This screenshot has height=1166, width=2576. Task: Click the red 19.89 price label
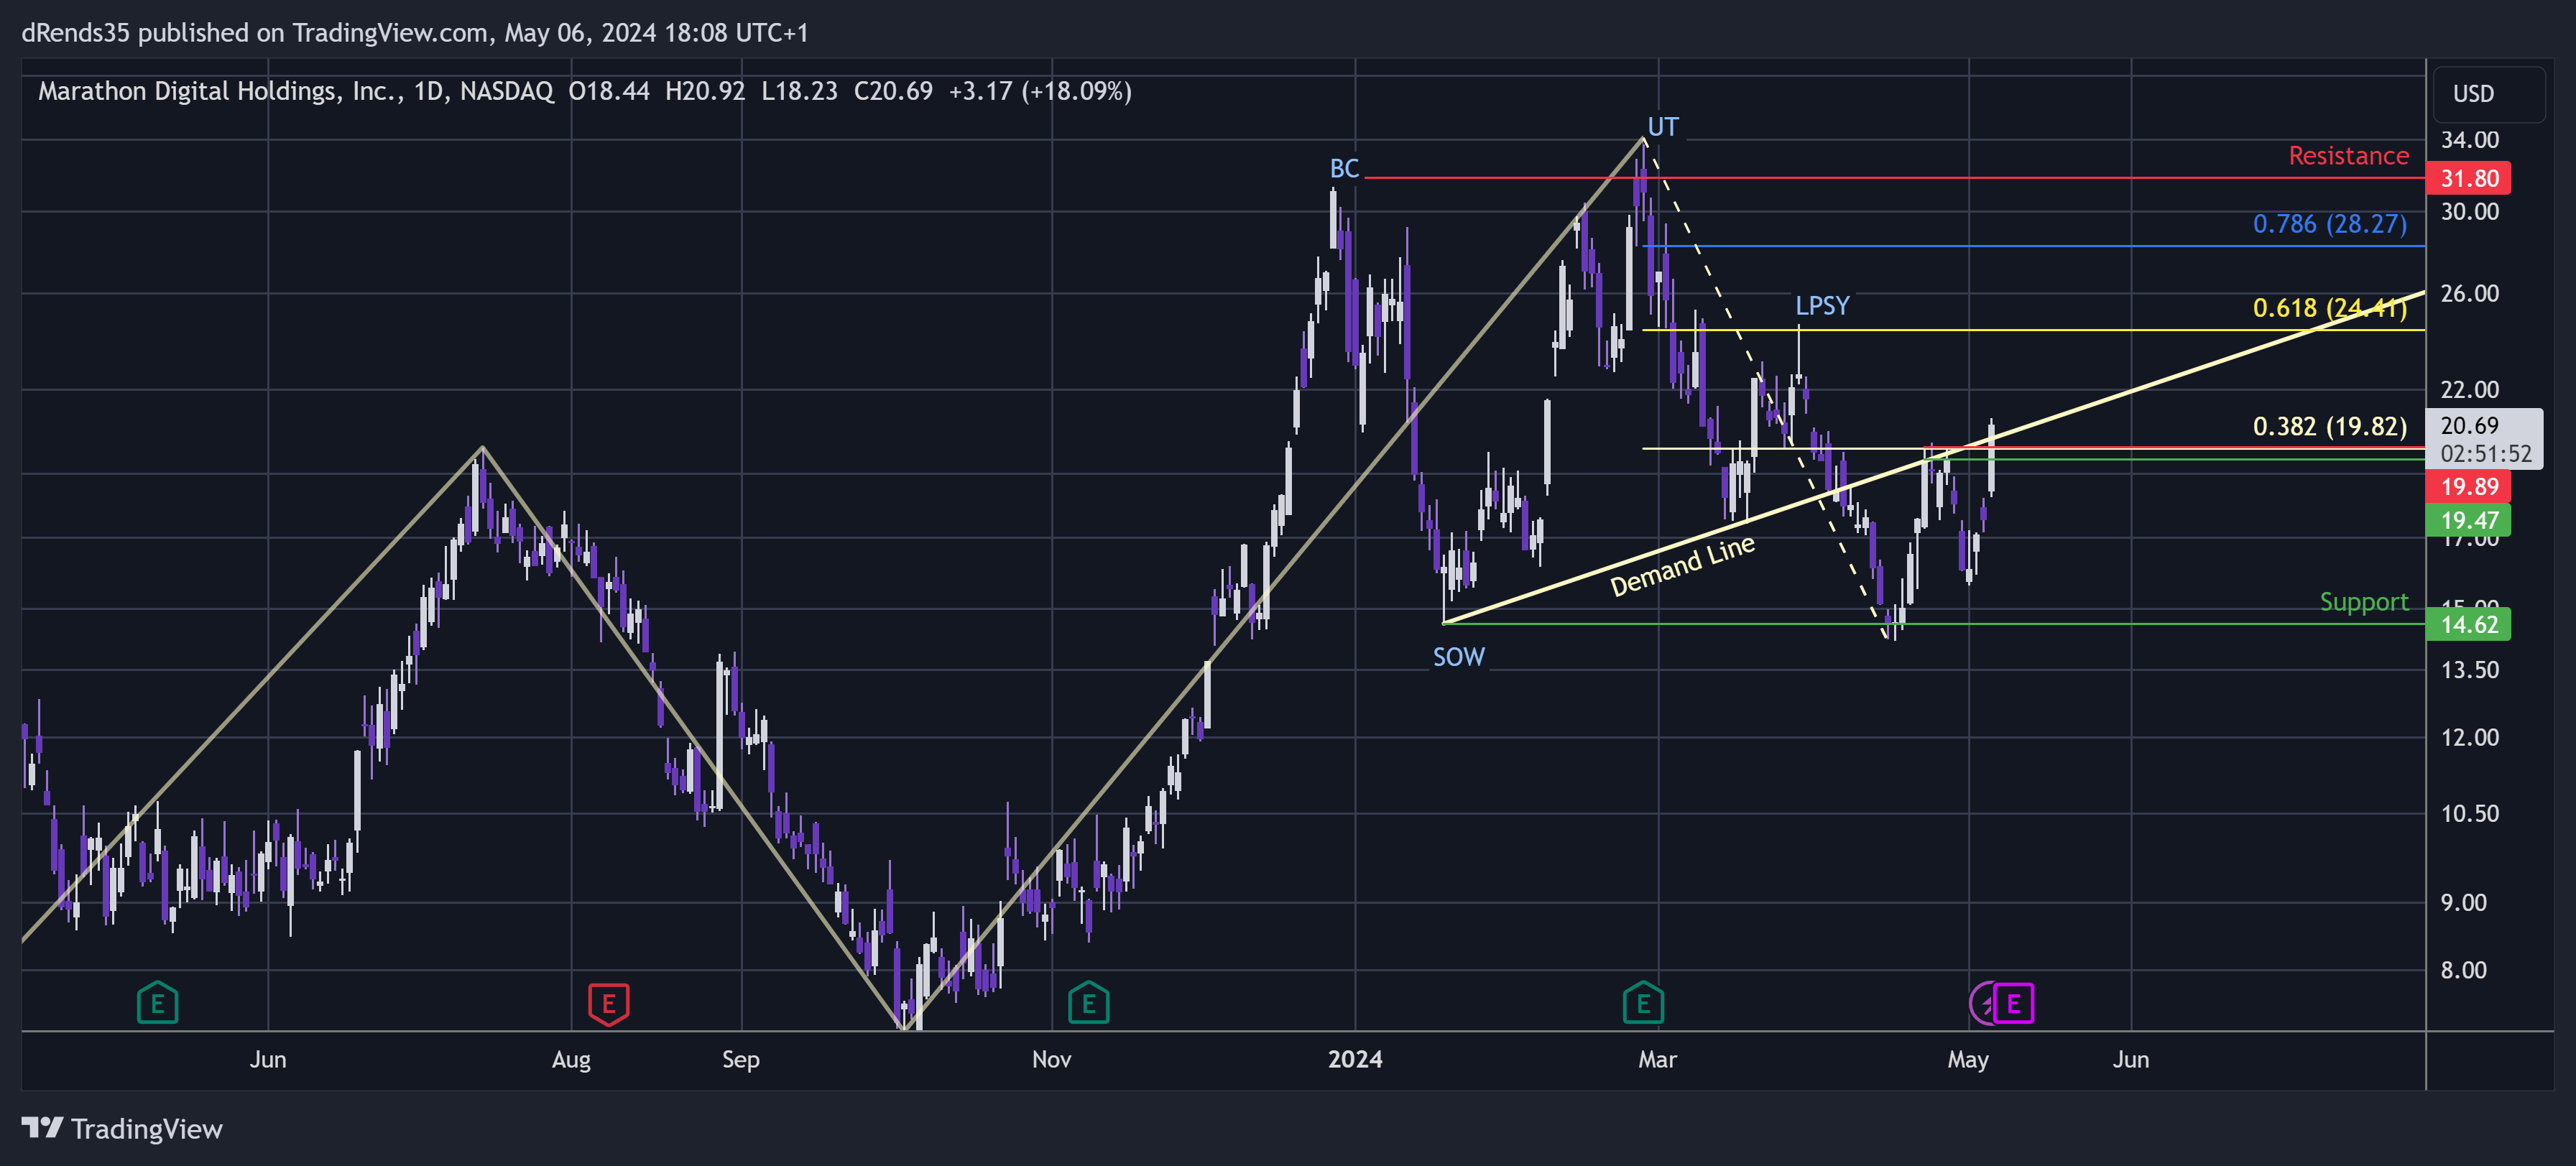tap(2468, 486)
